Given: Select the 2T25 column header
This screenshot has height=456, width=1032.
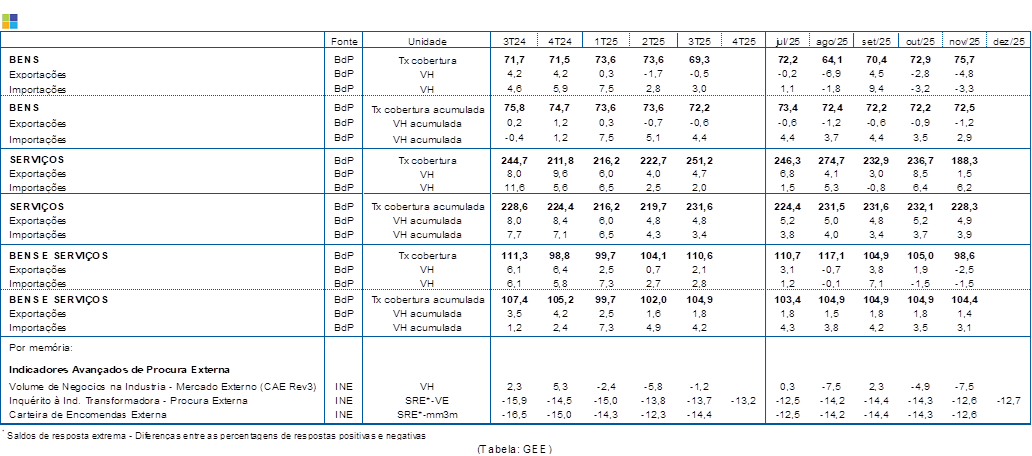Looking at the screenshot, I should [x=653, y=41].
